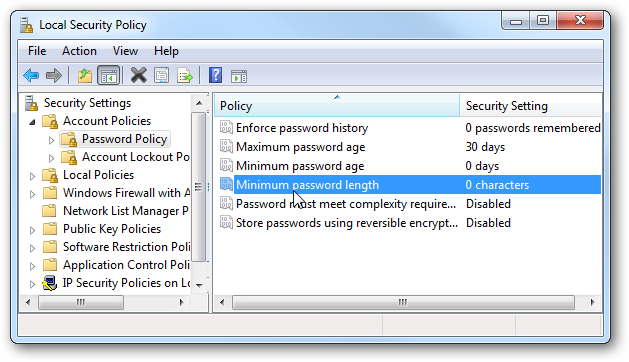
Task: Click the tree pane scroll-down arrow
Action: point(199,285)
